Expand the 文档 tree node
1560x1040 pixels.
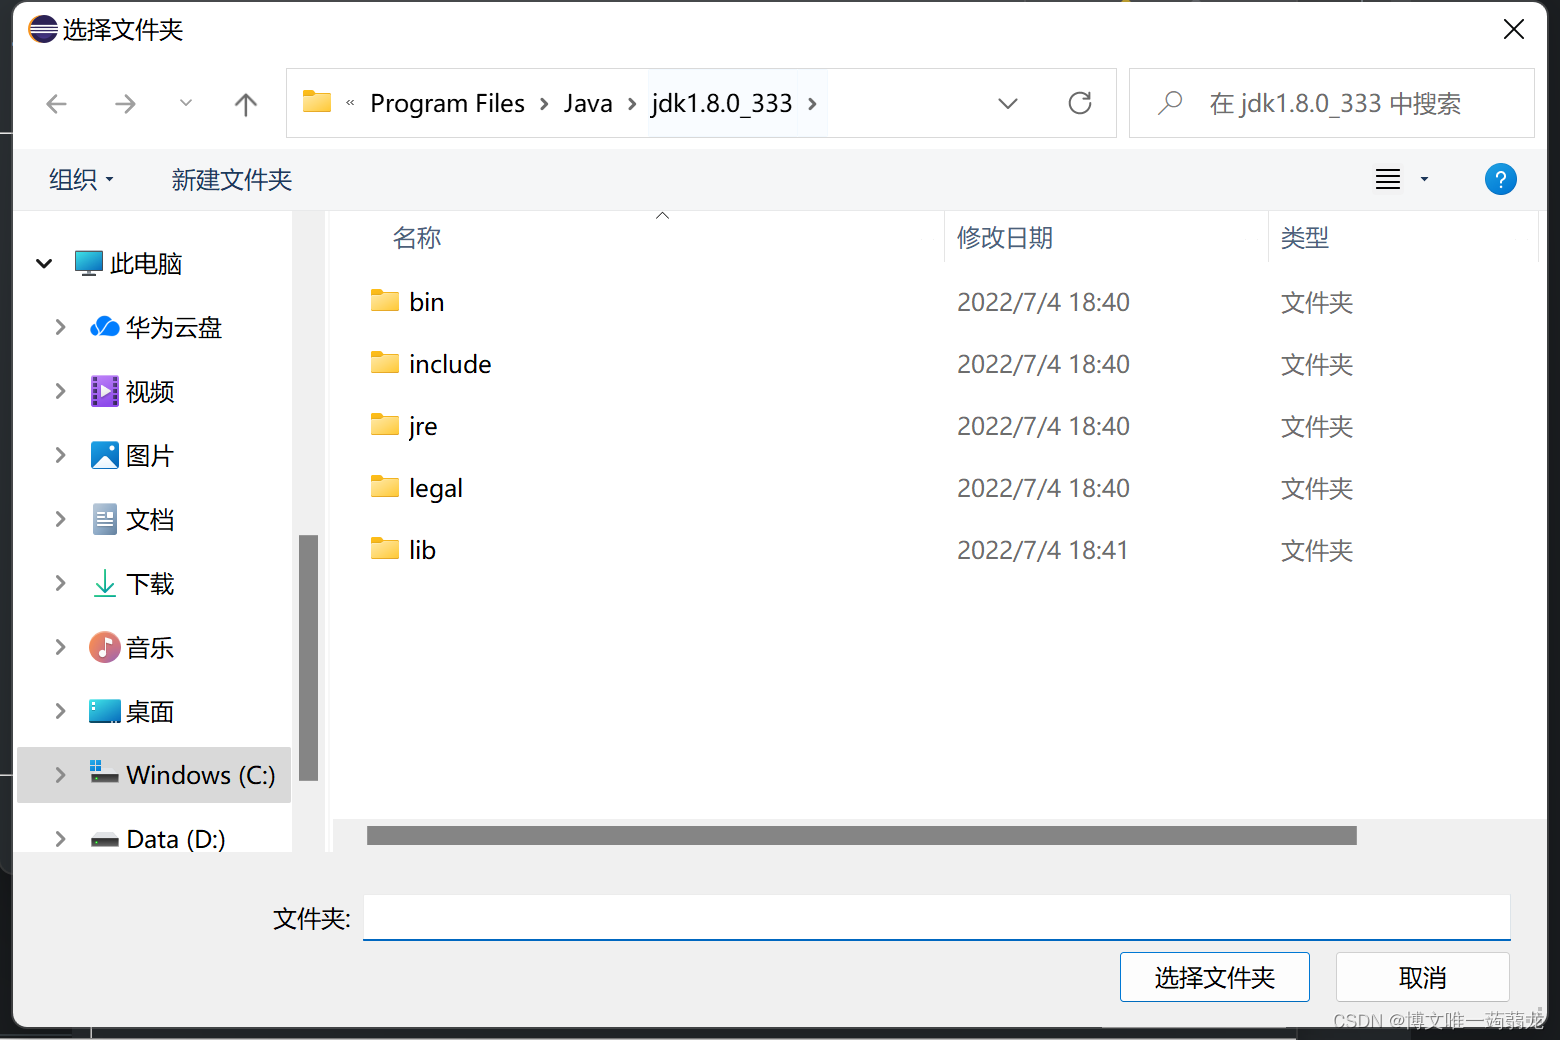click(x=60, y=520)
